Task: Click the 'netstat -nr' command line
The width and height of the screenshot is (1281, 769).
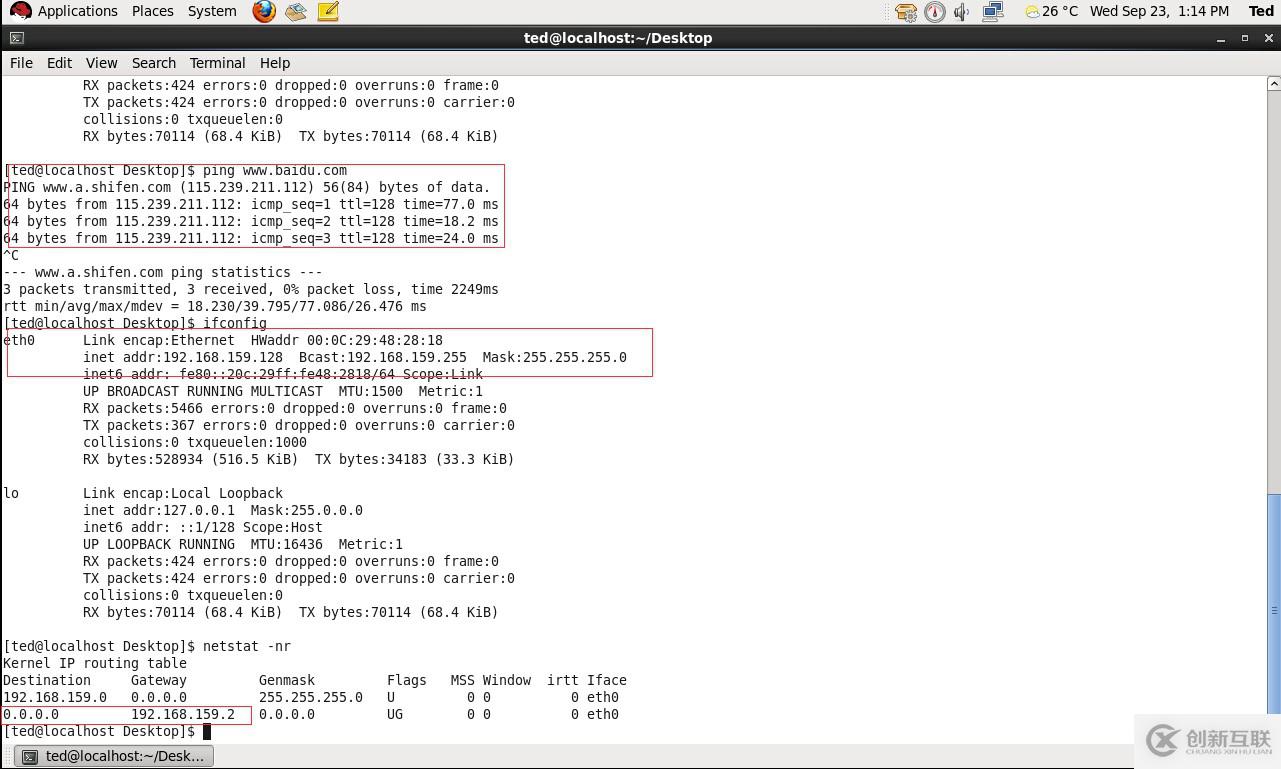Action: [147, 646]
